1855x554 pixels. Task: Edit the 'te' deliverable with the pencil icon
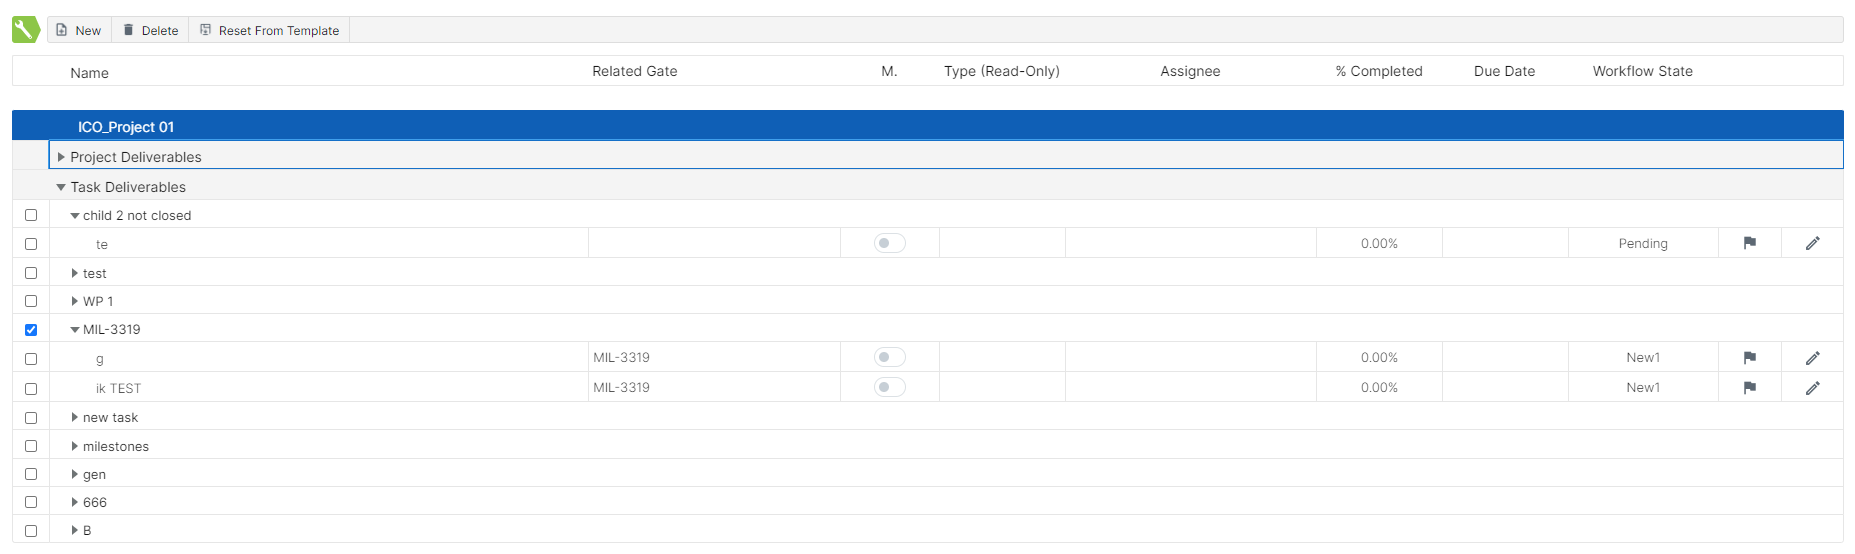[1812, 243]
